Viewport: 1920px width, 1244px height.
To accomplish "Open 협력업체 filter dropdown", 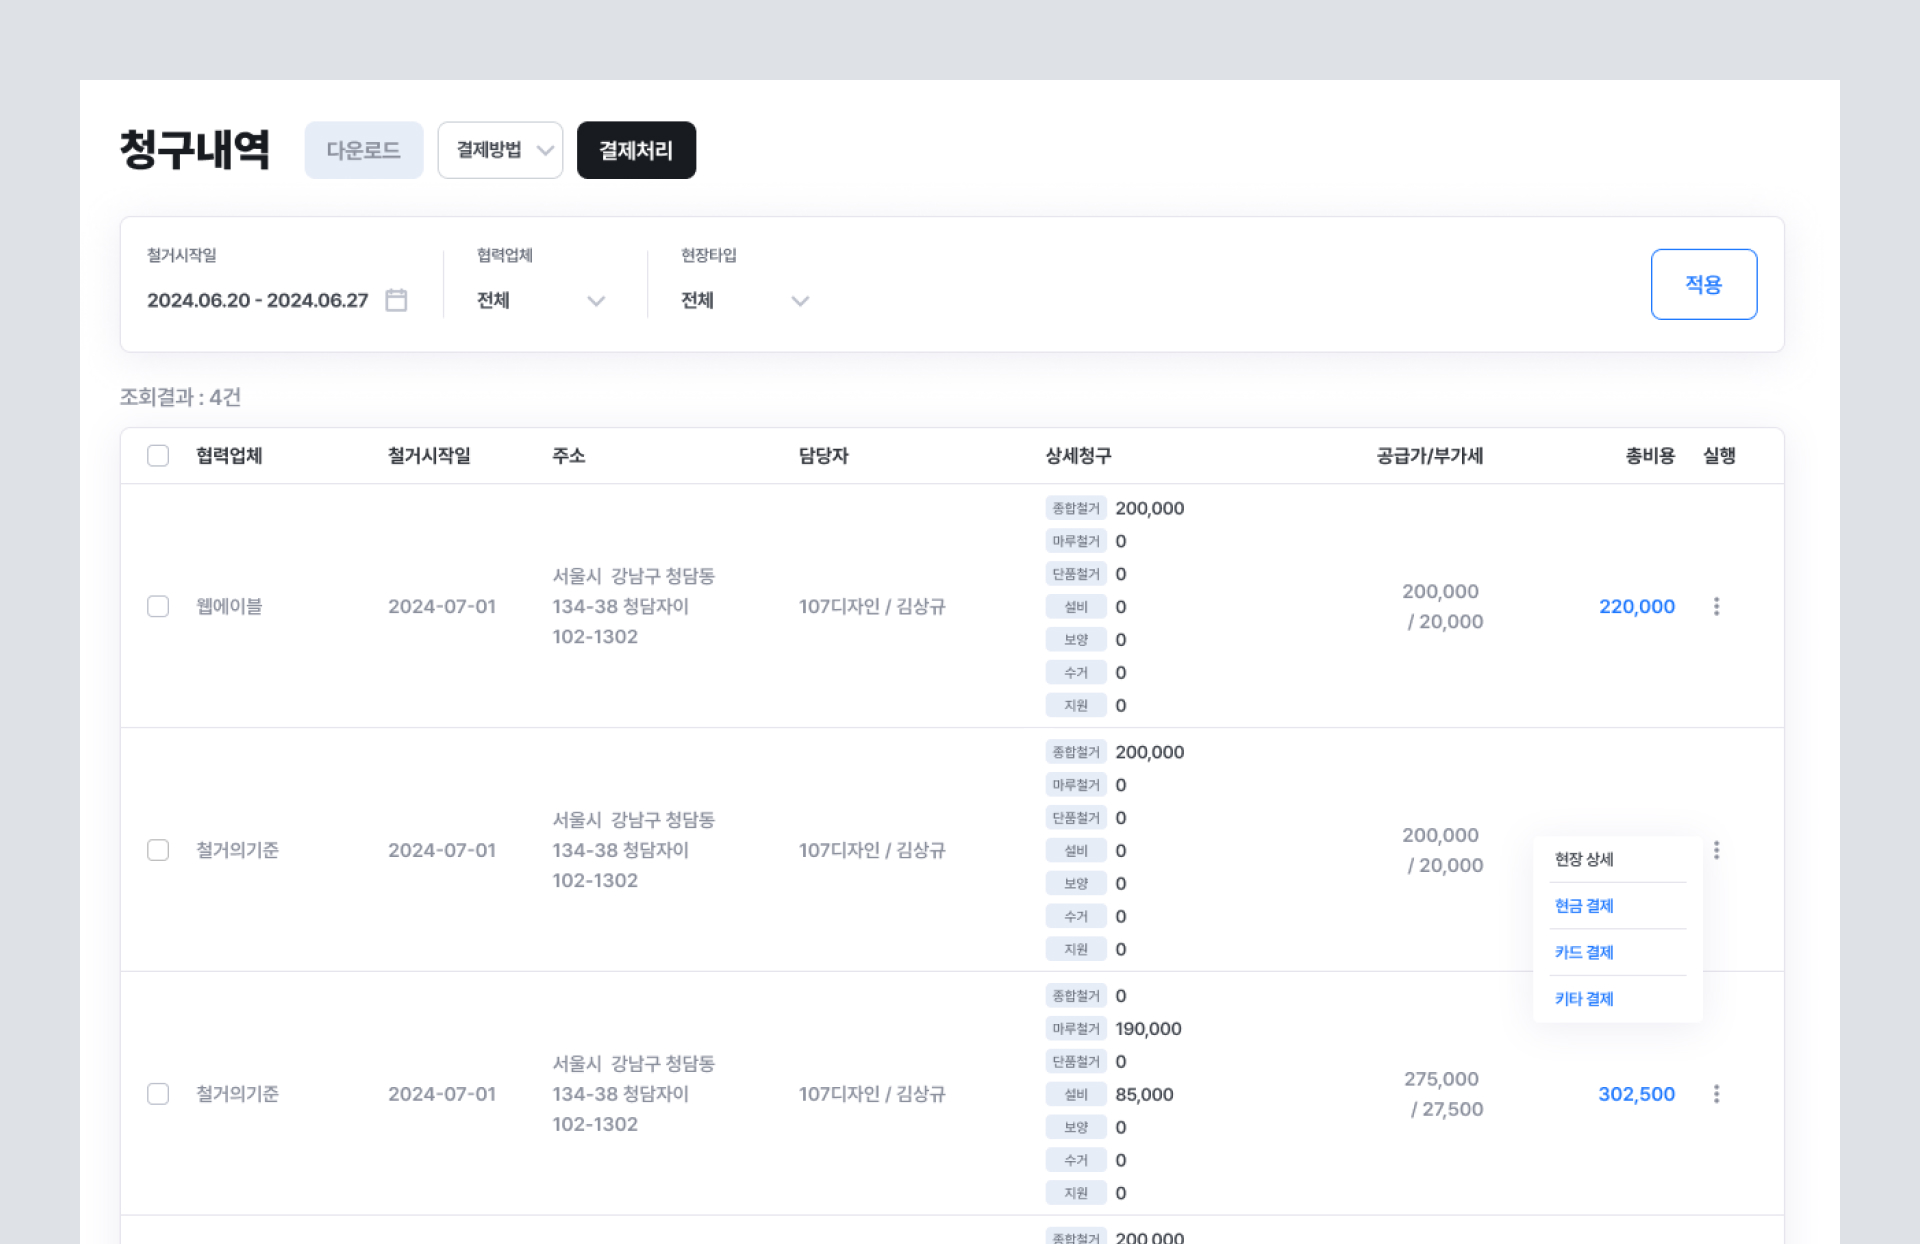I will 540,300.
